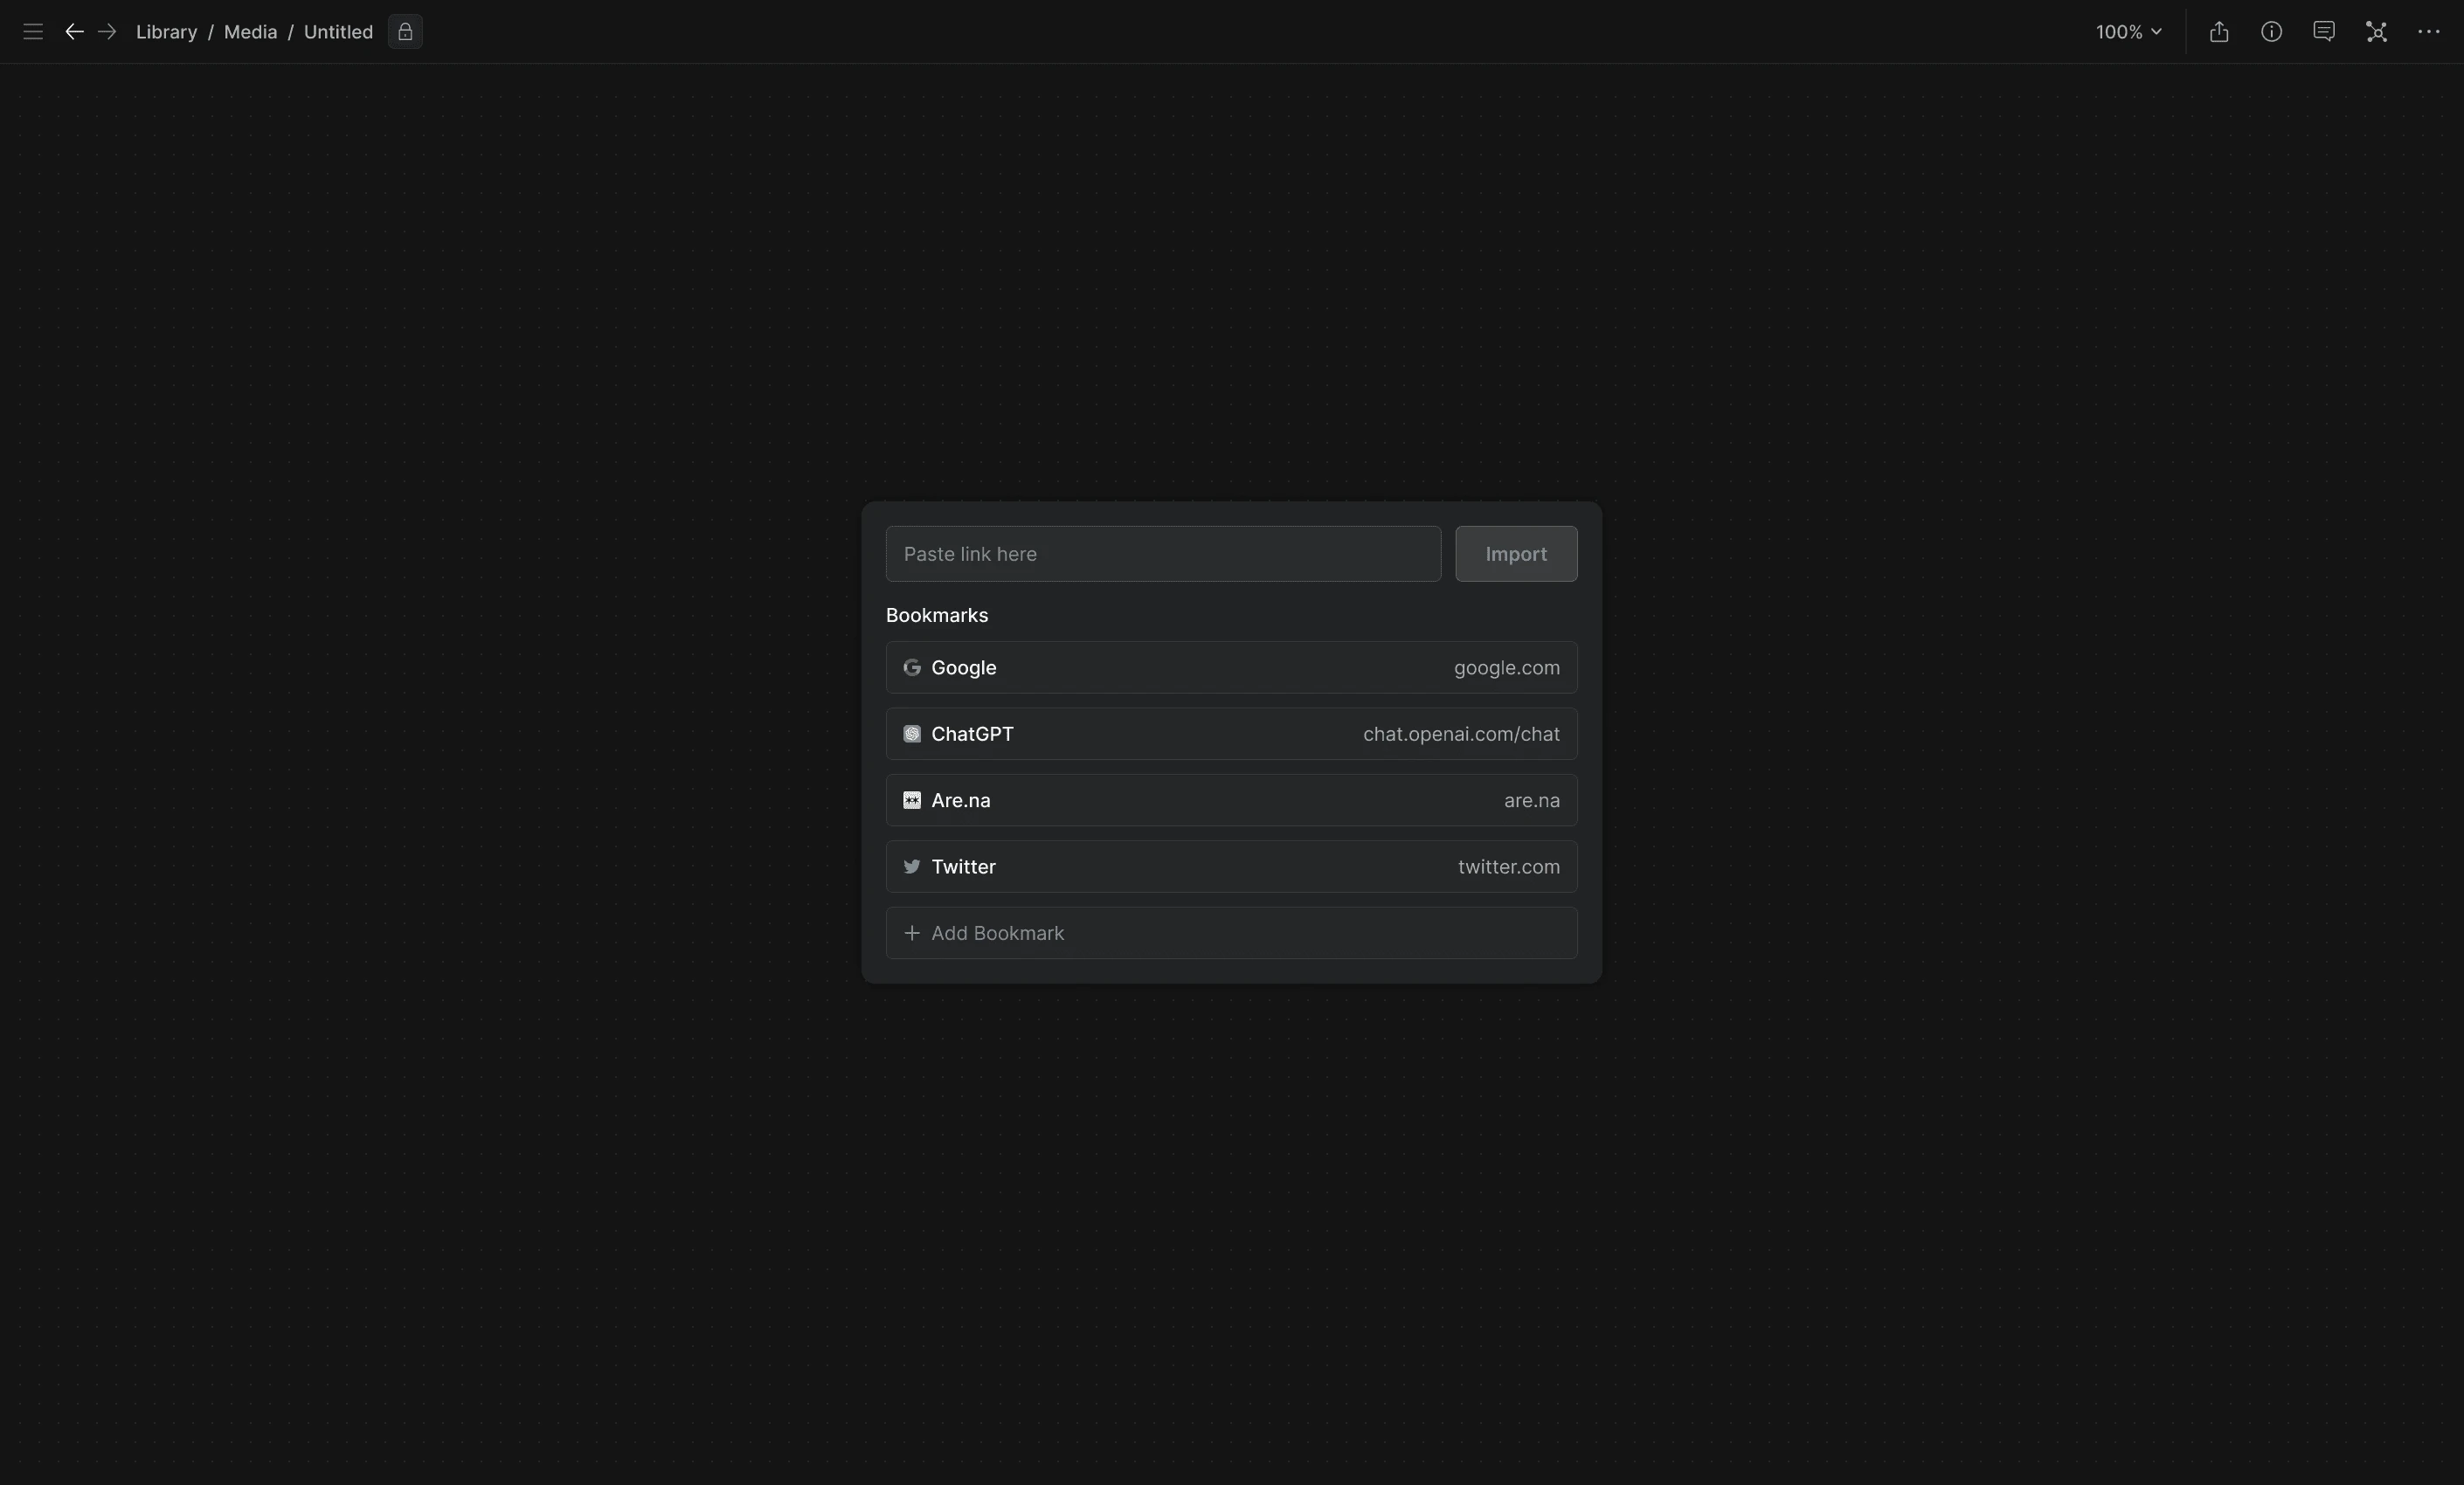Open the comments icon
Screen dimensions: 2464x1485
pos(2324,32)
